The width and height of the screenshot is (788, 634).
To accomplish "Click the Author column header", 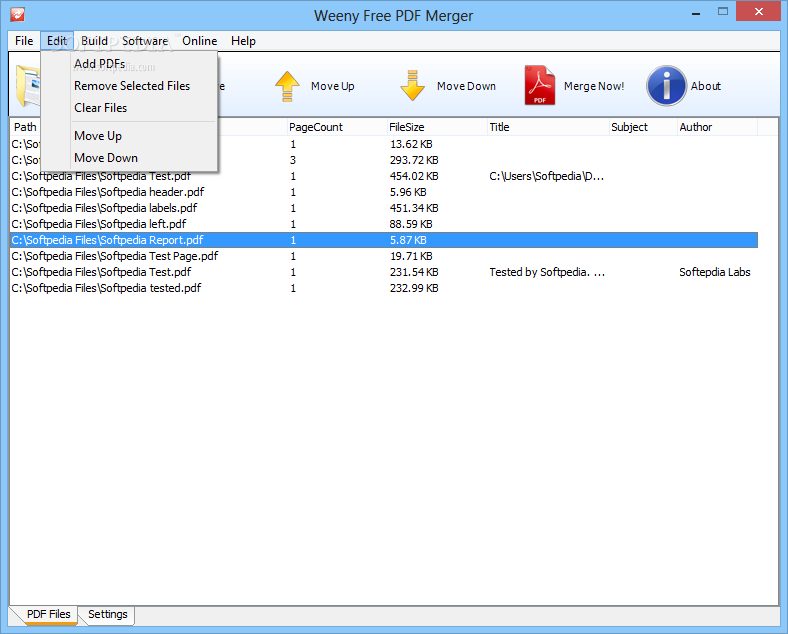I will (x=717, y=127).
